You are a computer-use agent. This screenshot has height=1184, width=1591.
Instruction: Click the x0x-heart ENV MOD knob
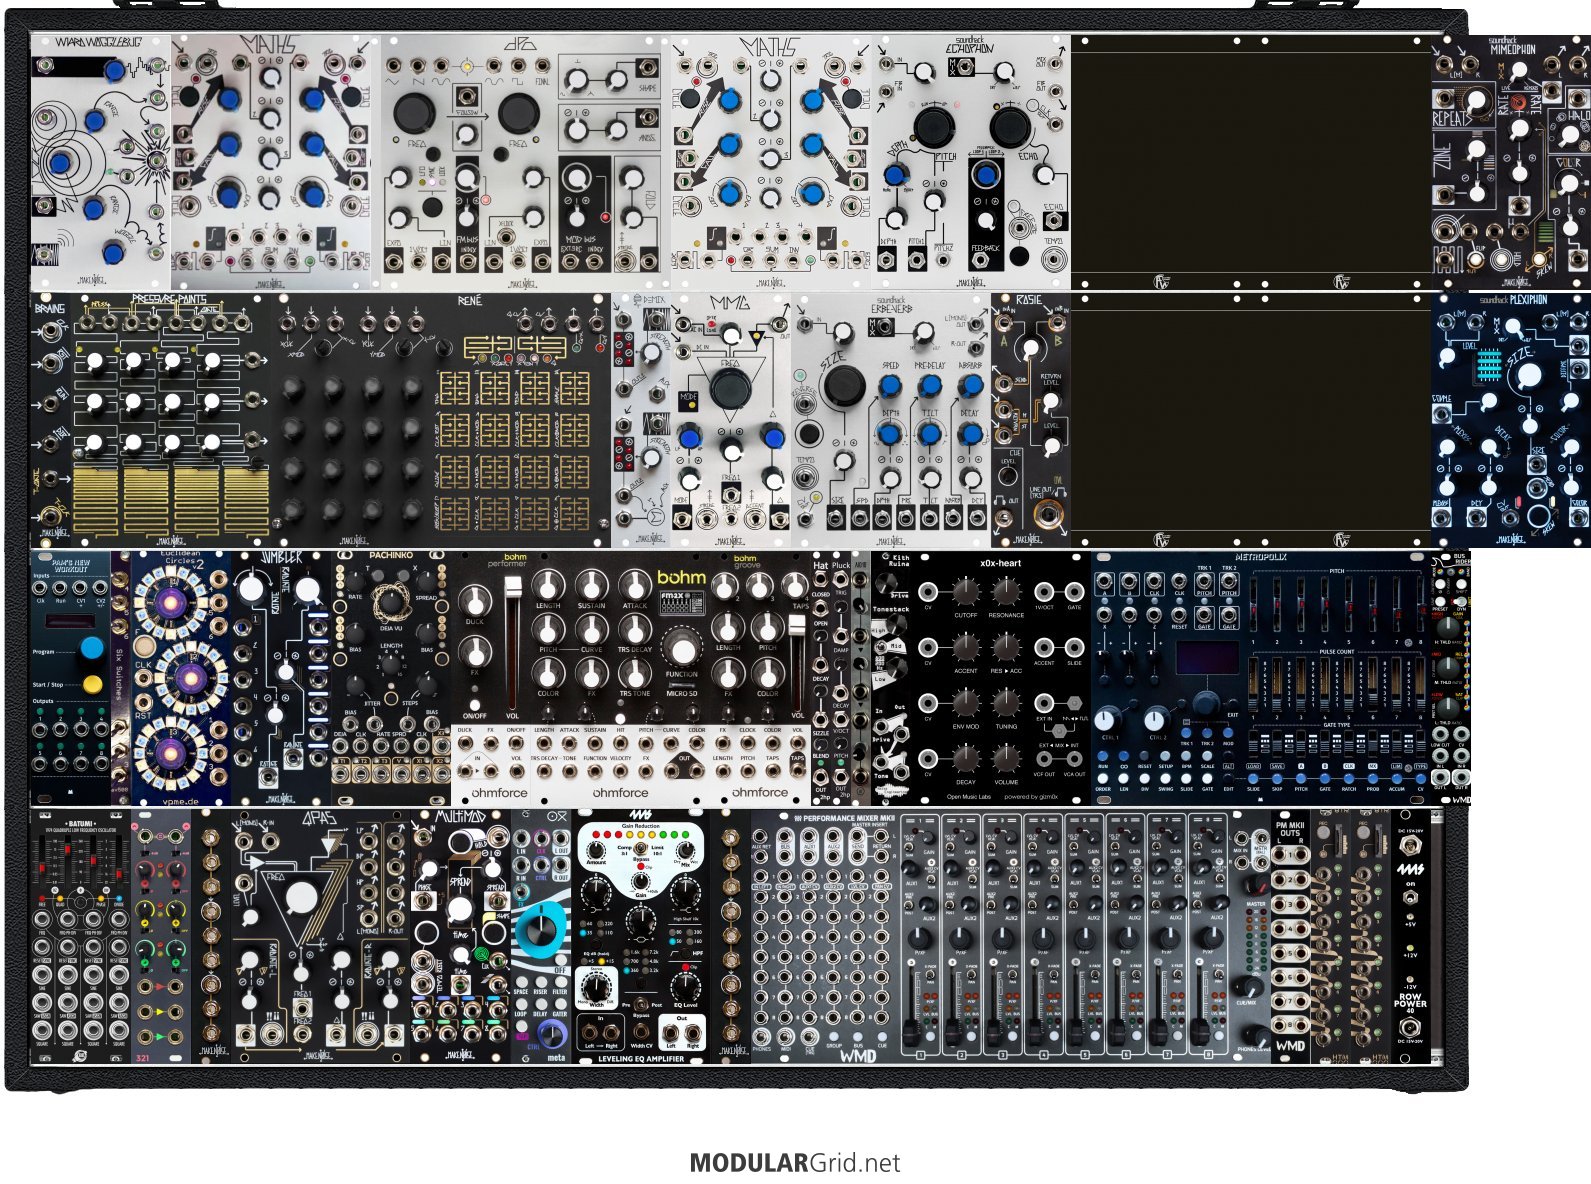tap(965, 704)
